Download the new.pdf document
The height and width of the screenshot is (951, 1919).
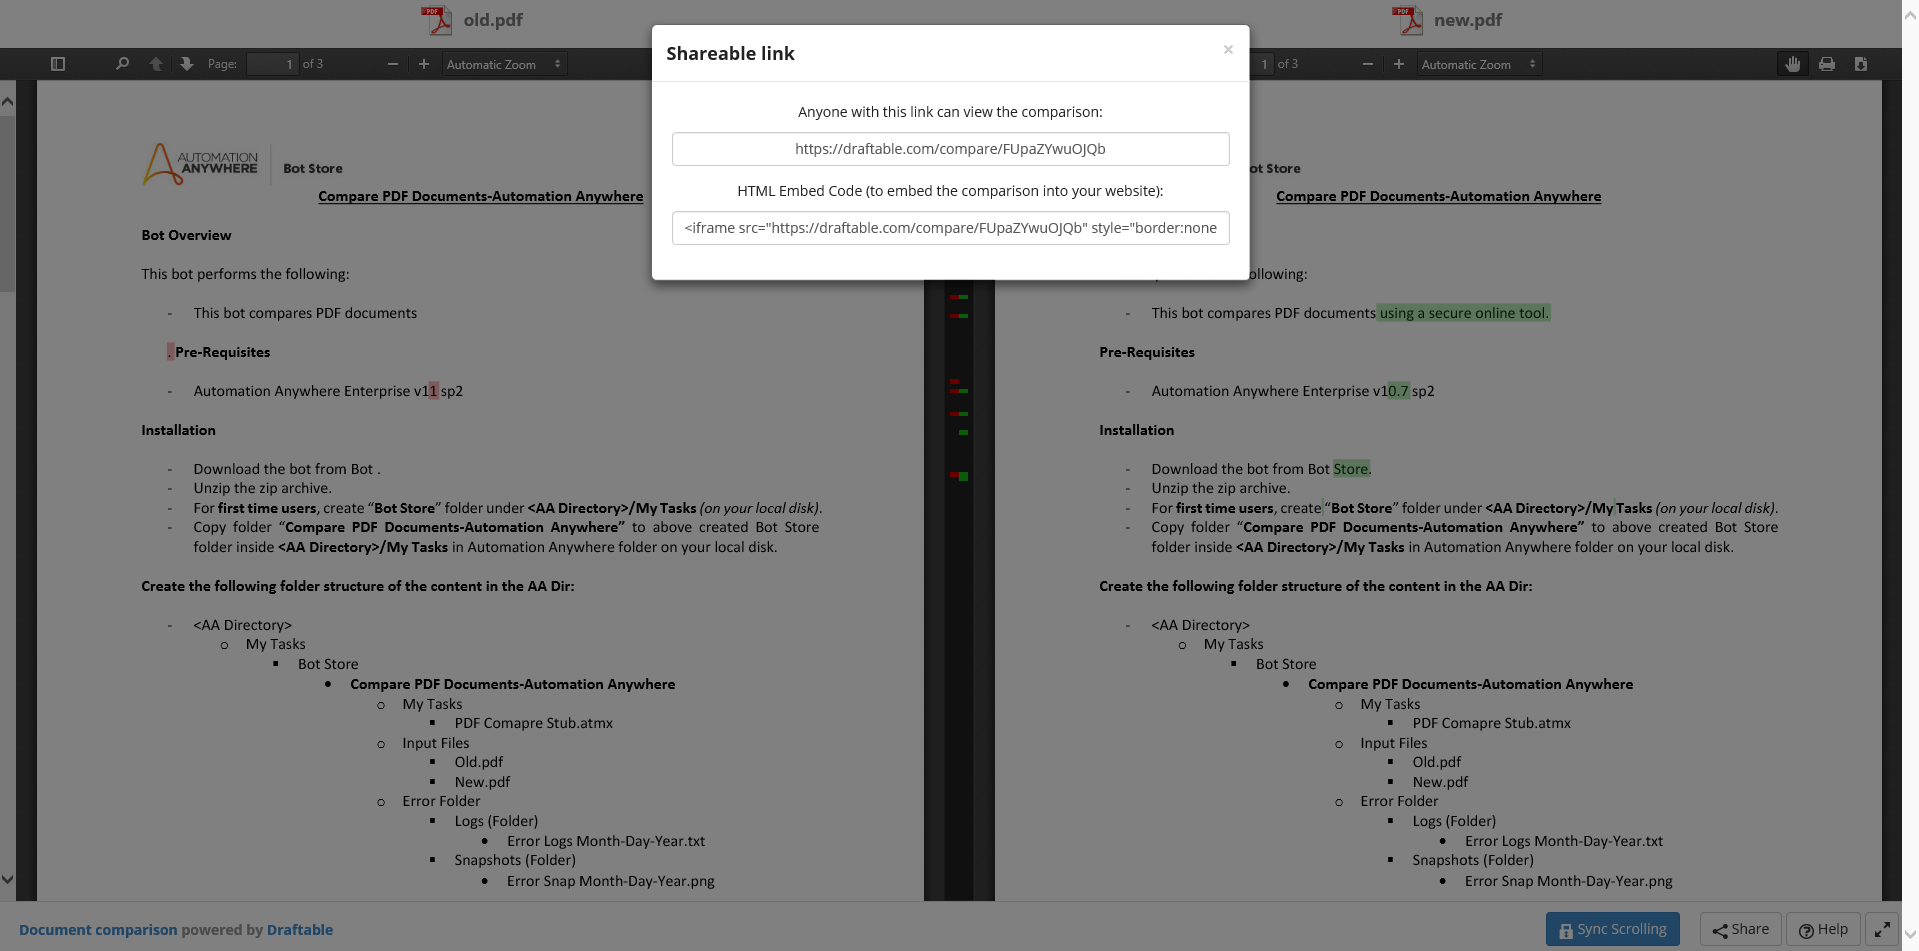(1861, 64)
